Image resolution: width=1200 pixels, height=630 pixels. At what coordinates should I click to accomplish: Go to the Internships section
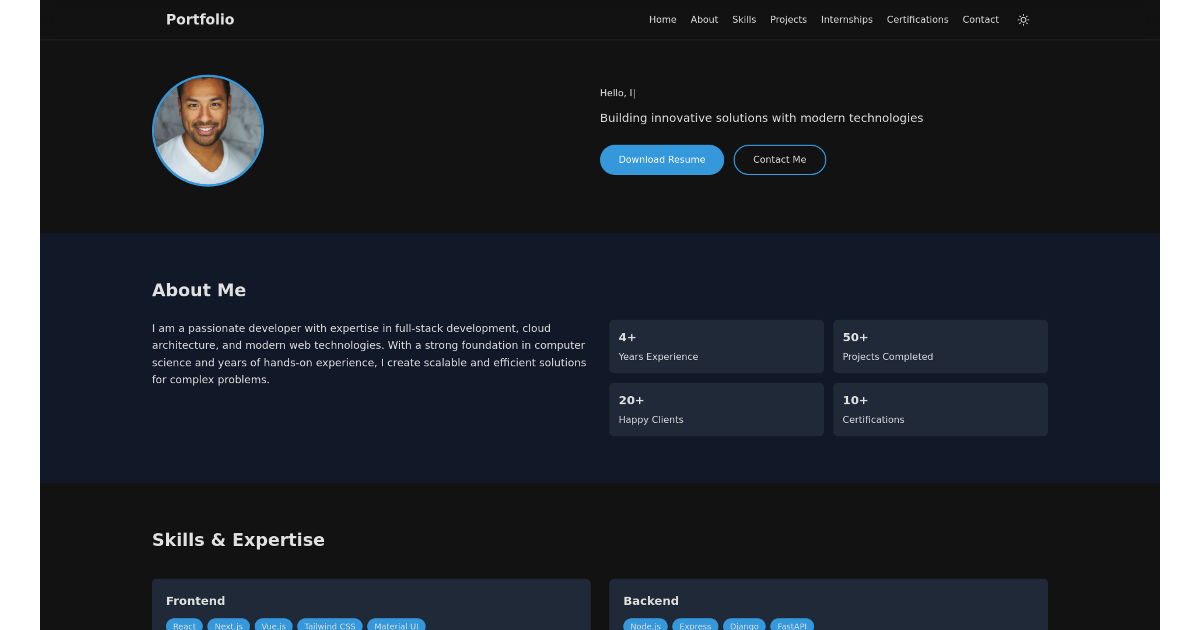846,19
